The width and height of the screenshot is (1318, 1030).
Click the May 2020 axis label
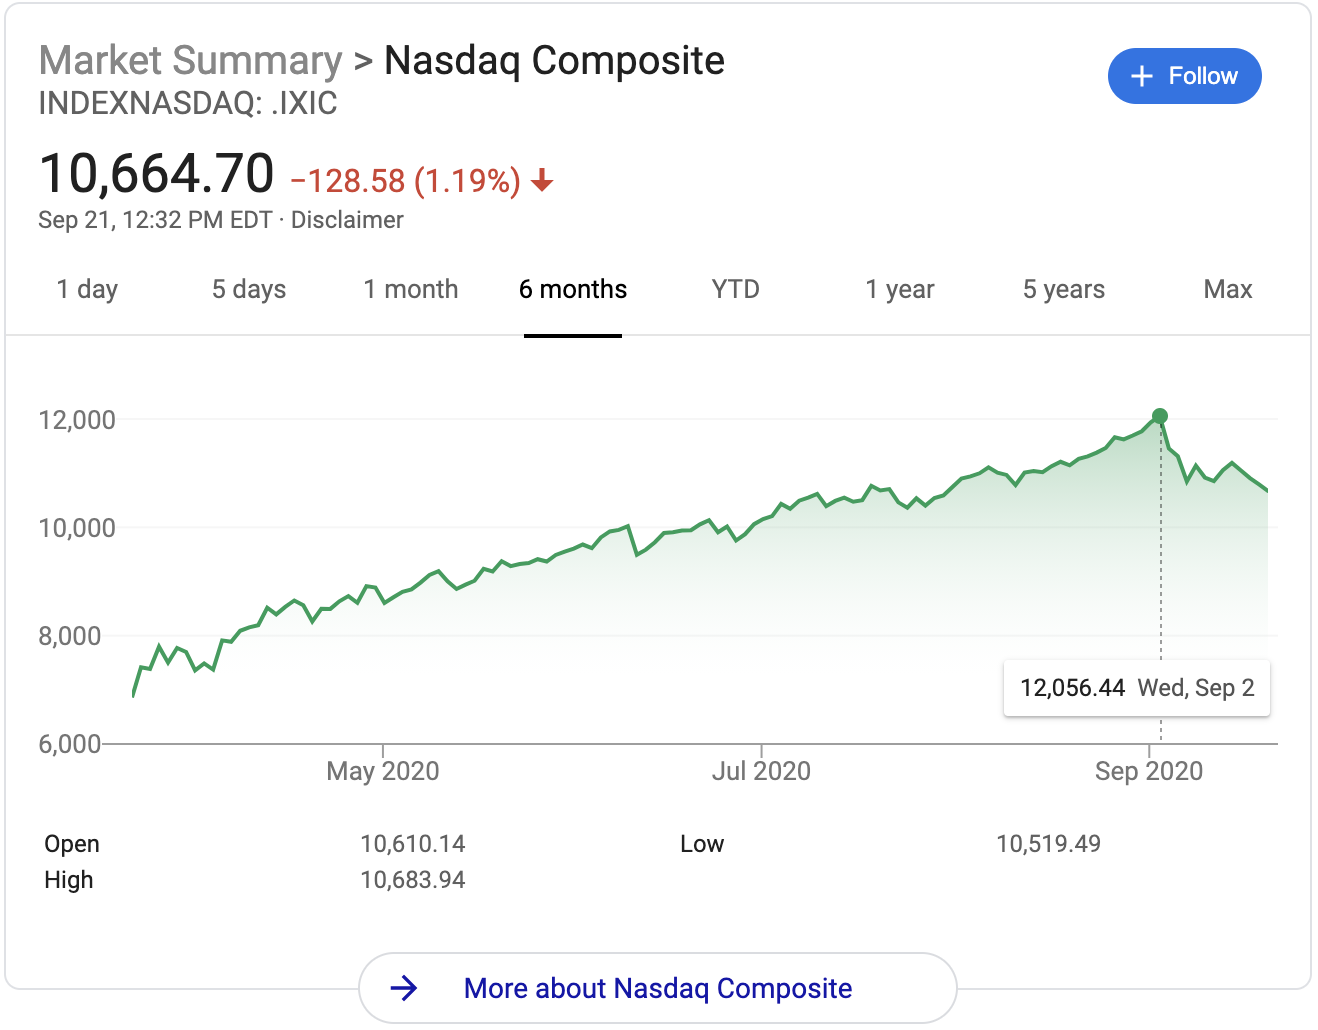click(383, 771)
